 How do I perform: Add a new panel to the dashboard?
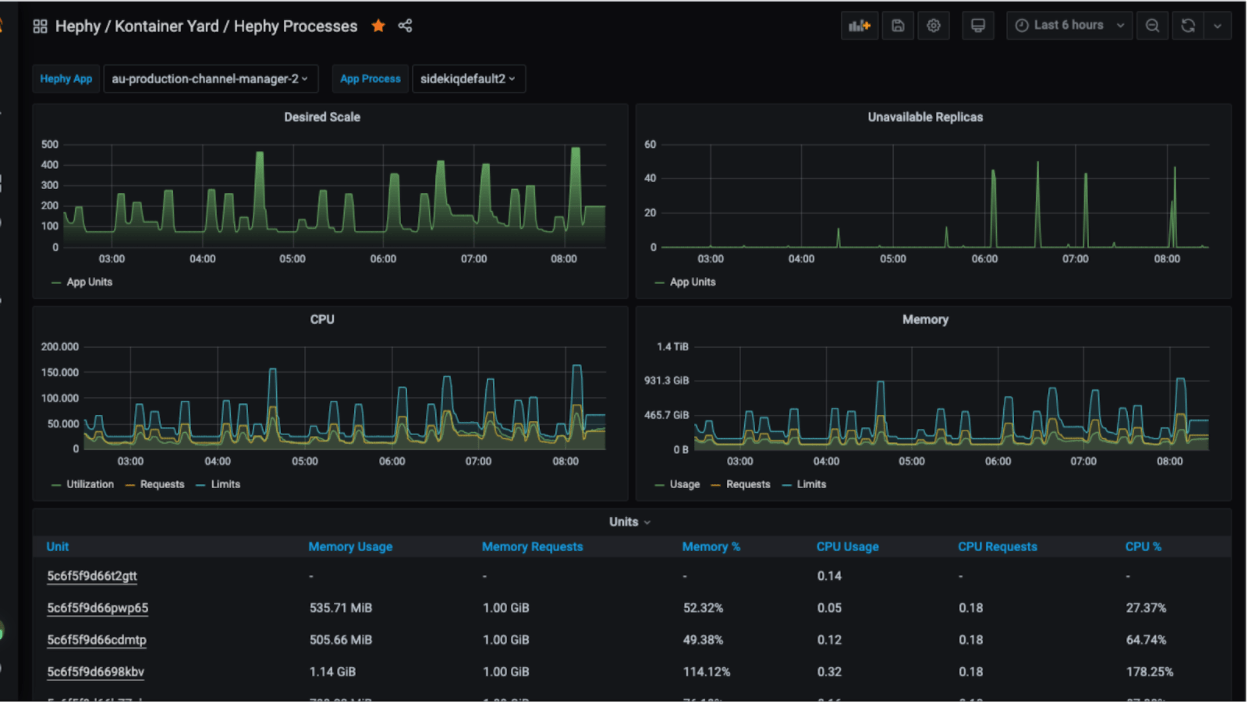tap(859, 26)
